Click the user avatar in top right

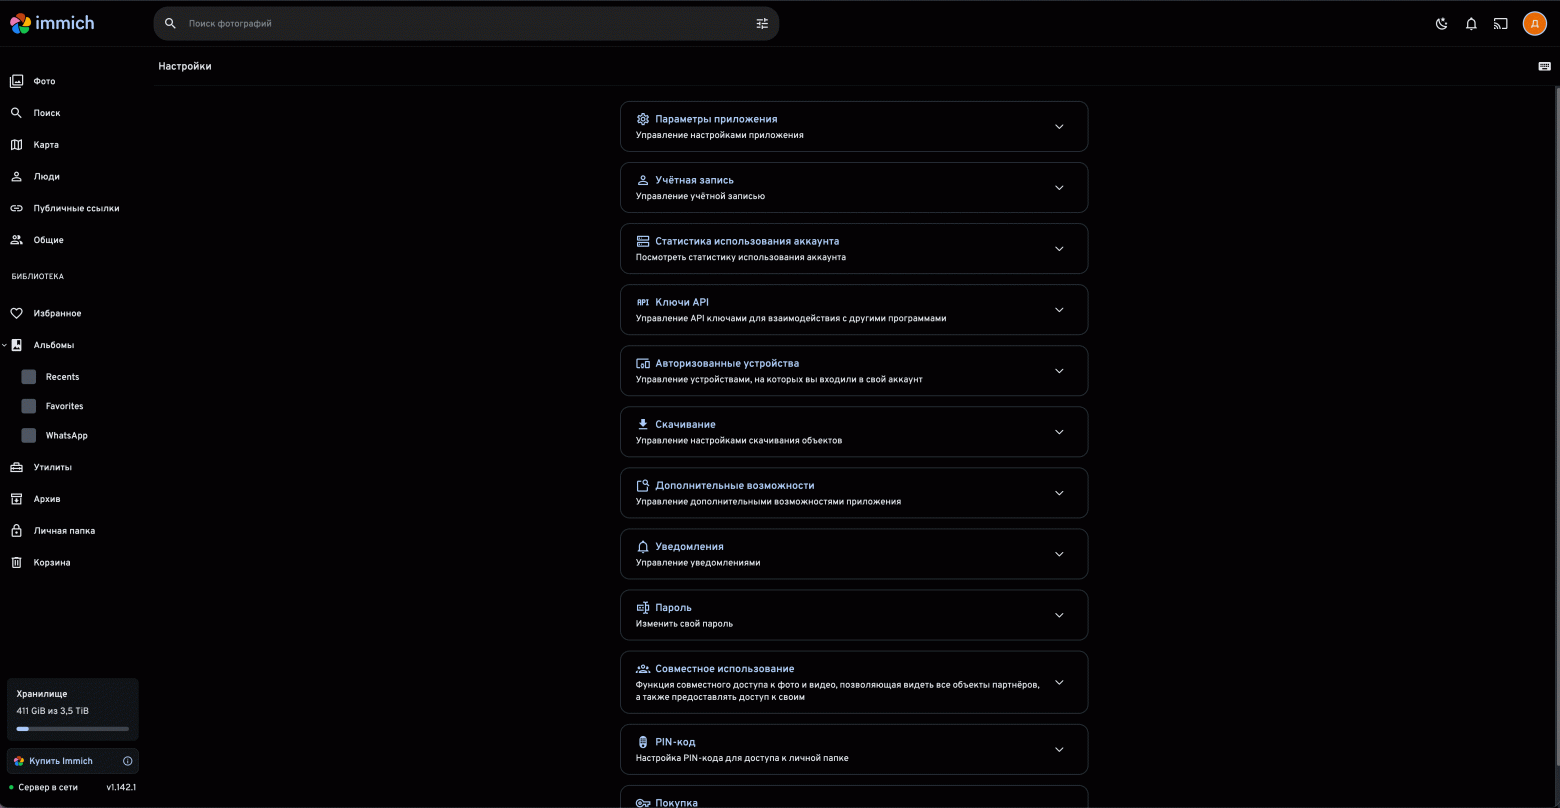[x=1534, y=24]
